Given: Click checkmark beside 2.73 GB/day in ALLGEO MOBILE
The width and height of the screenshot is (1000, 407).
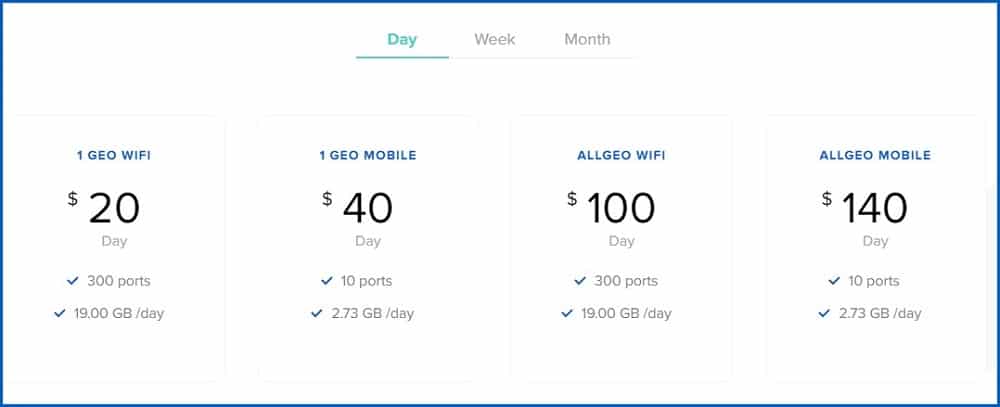Looking at the screenshot, I should (824, 313).
